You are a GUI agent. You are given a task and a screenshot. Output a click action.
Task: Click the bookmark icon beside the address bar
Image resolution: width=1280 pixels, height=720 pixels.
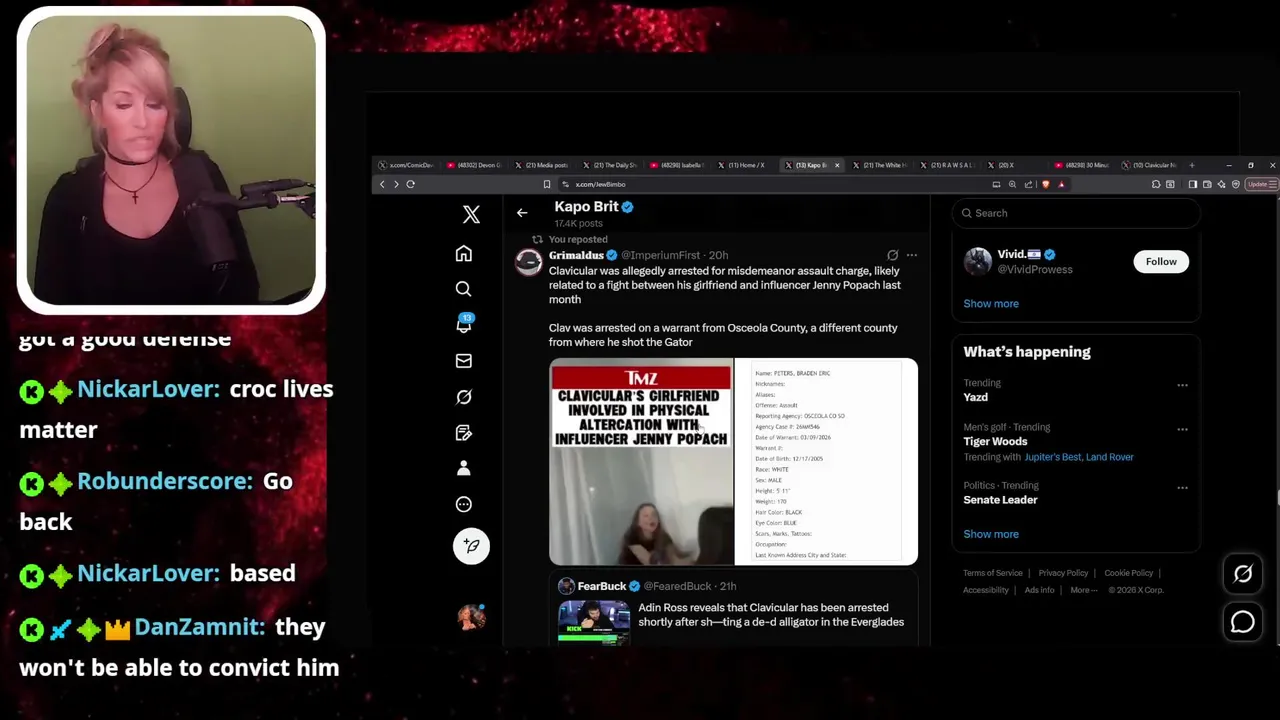(546, 184)
